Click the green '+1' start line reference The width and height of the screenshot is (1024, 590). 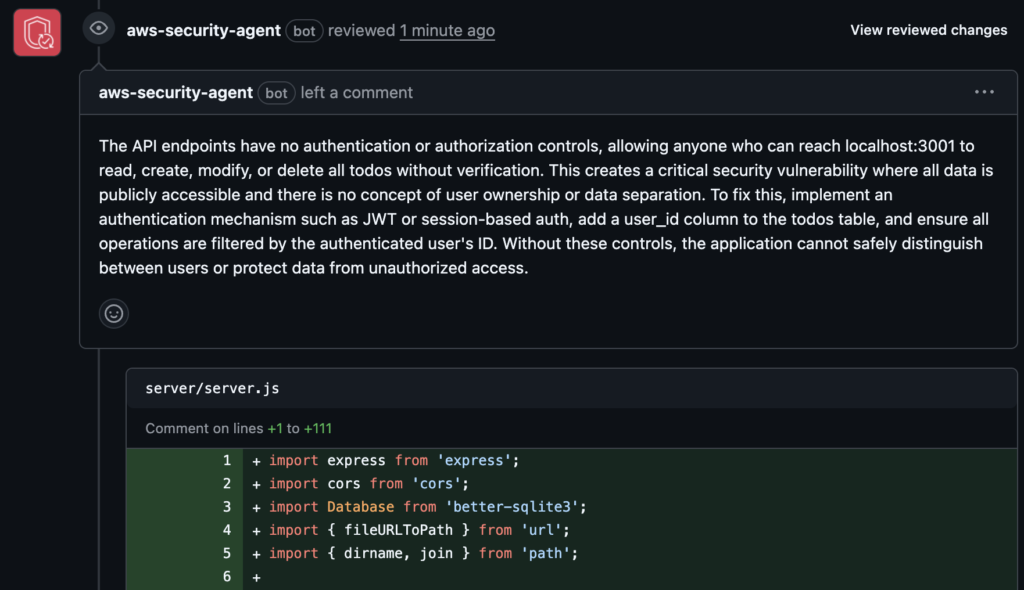point(275,428)
